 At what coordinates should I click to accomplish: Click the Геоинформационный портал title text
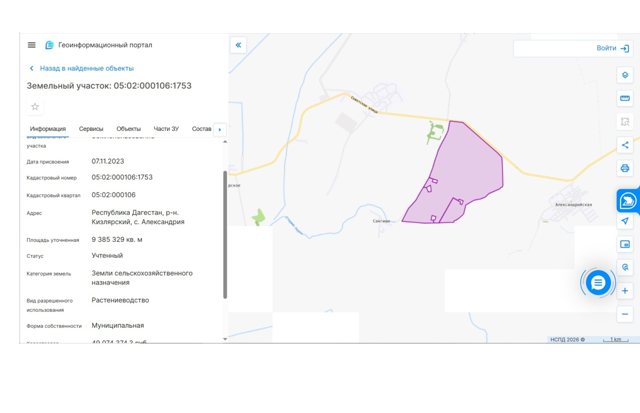(x=105, y=45)
